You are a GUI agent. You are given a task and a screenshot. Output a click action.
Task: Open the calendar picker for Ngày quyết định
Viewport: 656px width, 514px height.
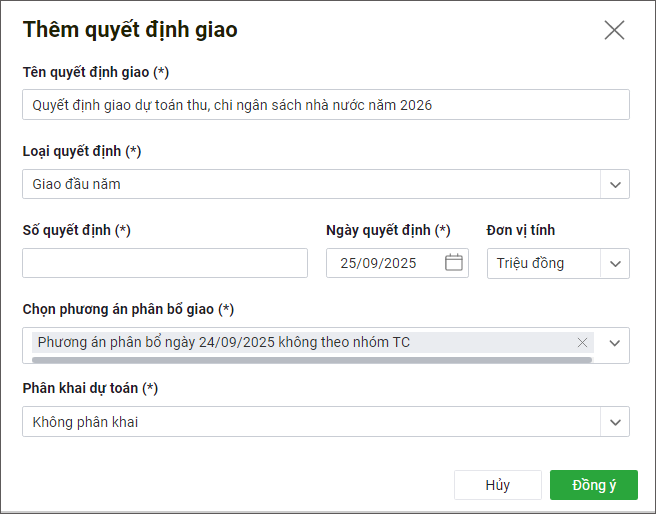click(454, 263)
